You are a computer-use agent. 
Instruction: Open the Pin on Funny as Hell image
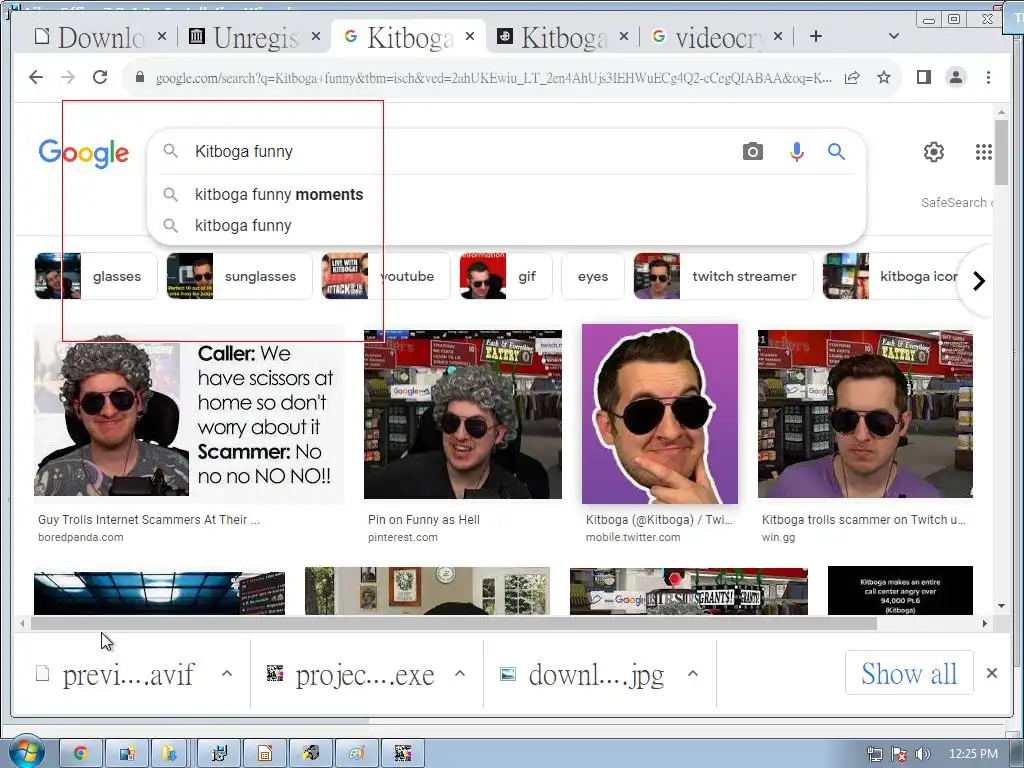[x=462, y=414]
